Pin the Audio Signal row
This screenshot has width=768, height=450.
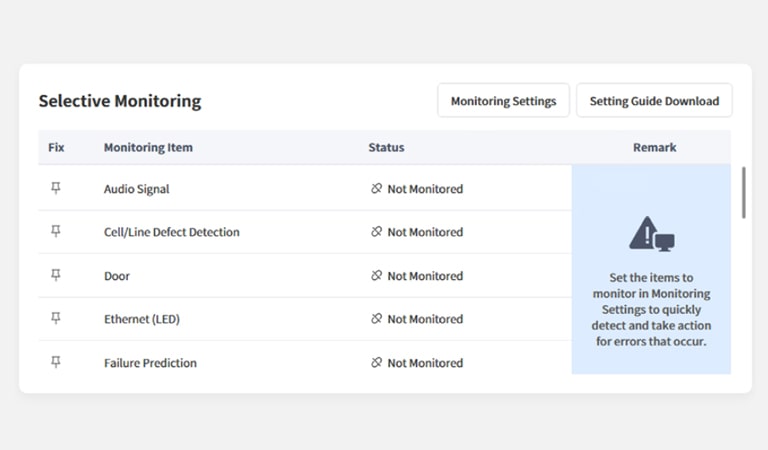[56, 188]
